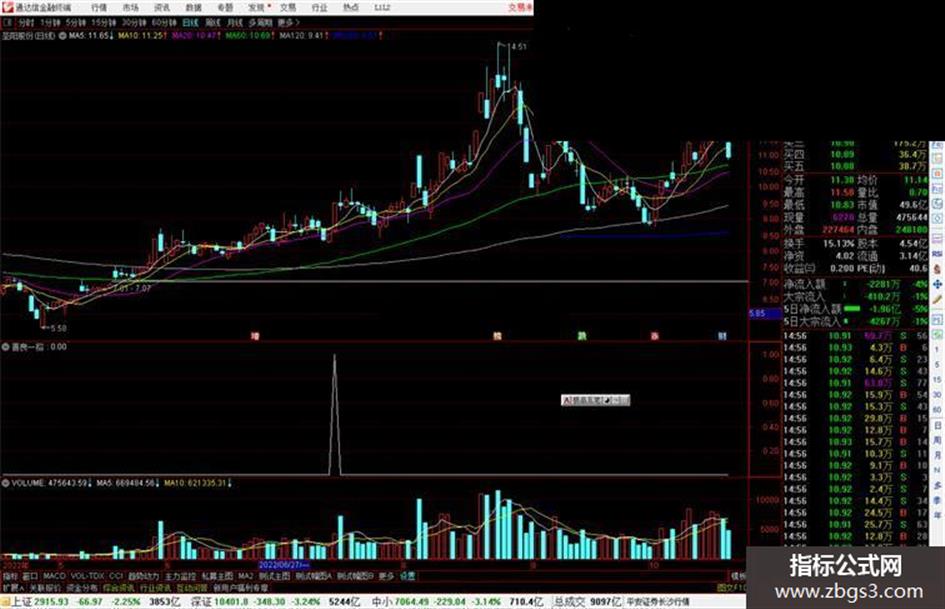Open the 行情 menu
The image size is (945, 609).
(99, 7)
